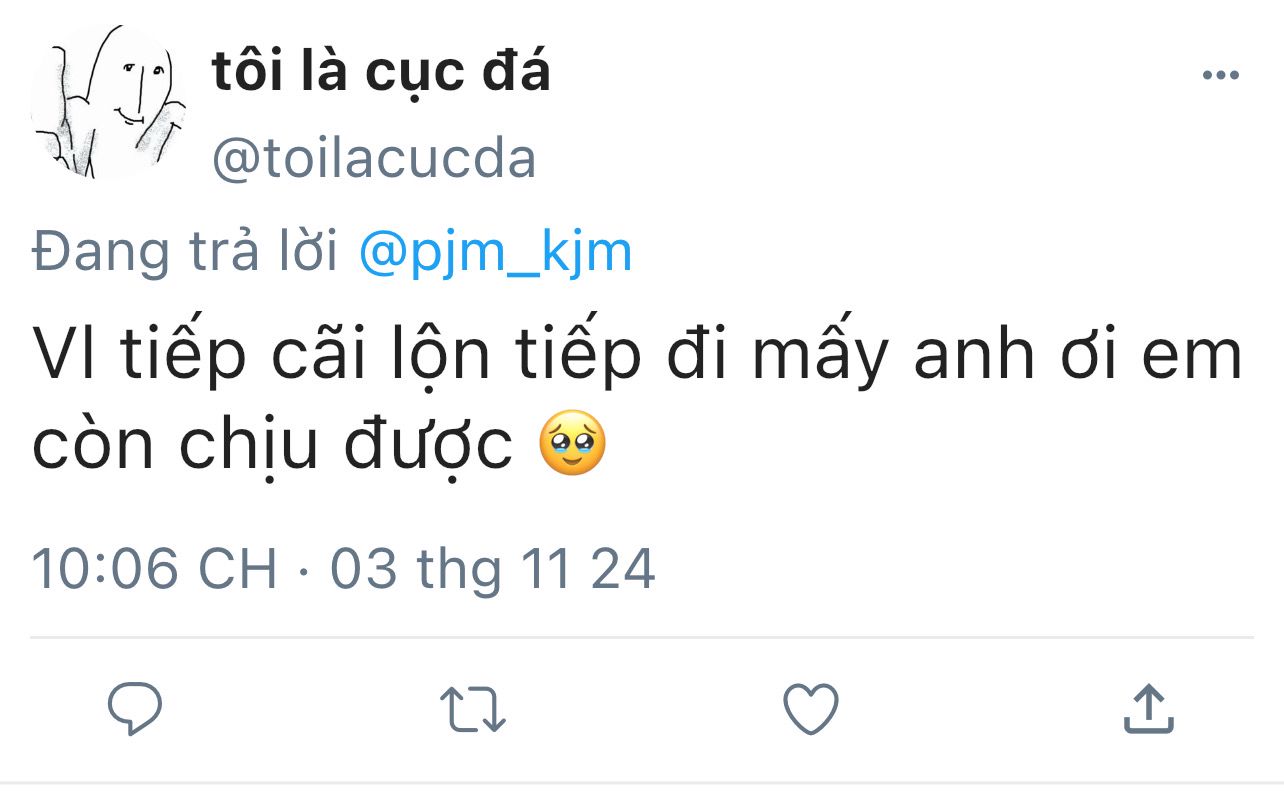Viewport: 1284px width, 801px height.
Task: Click the tweet date "03 thg 11 24"
Action: 493,569
